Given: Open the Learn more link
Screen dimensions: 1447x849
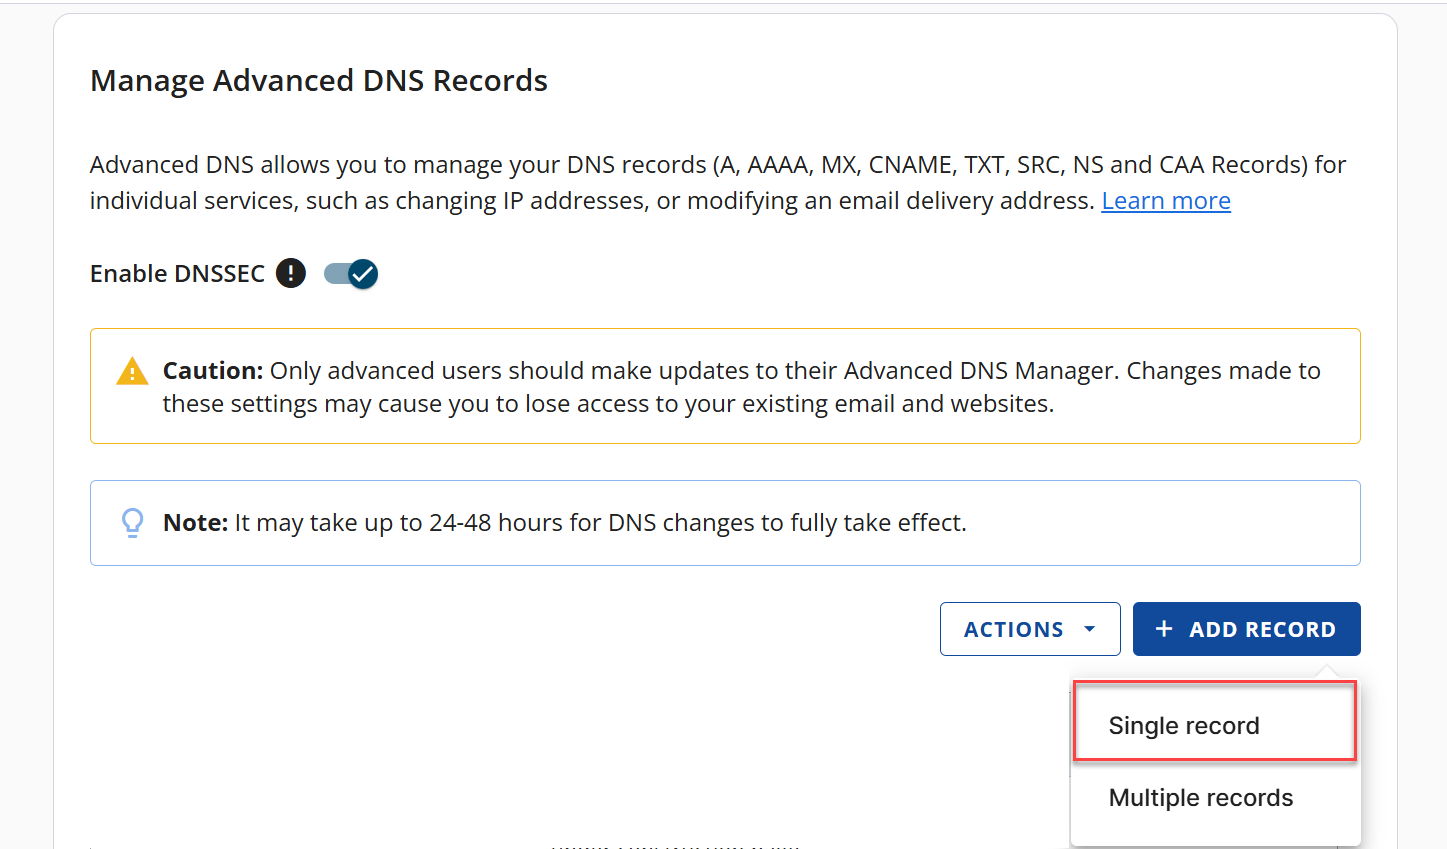Looking at the screenshot, I should (1165, 200).
